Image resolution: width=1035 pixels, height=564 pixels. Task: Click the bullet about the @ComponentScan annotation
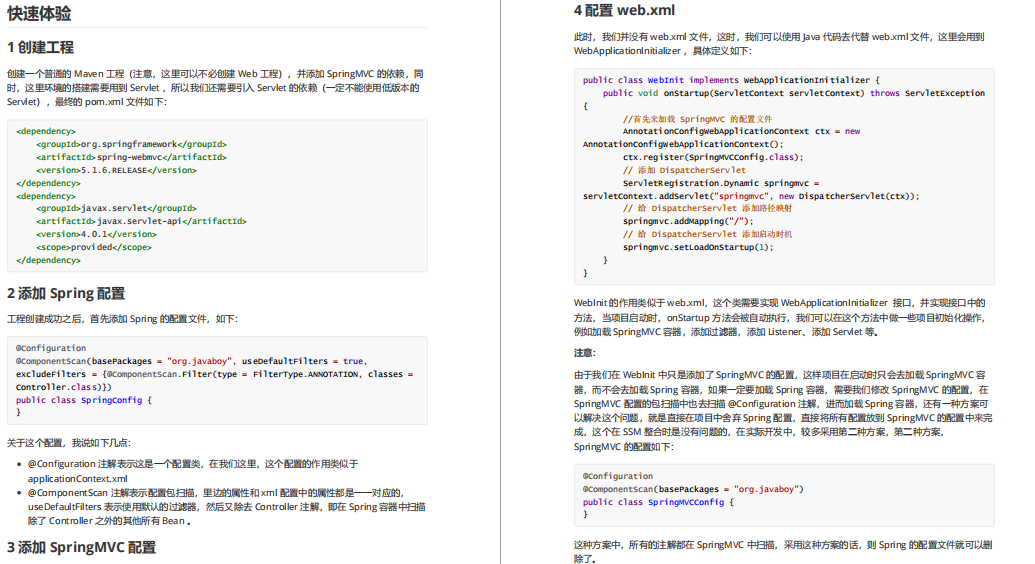coord(226,507)
